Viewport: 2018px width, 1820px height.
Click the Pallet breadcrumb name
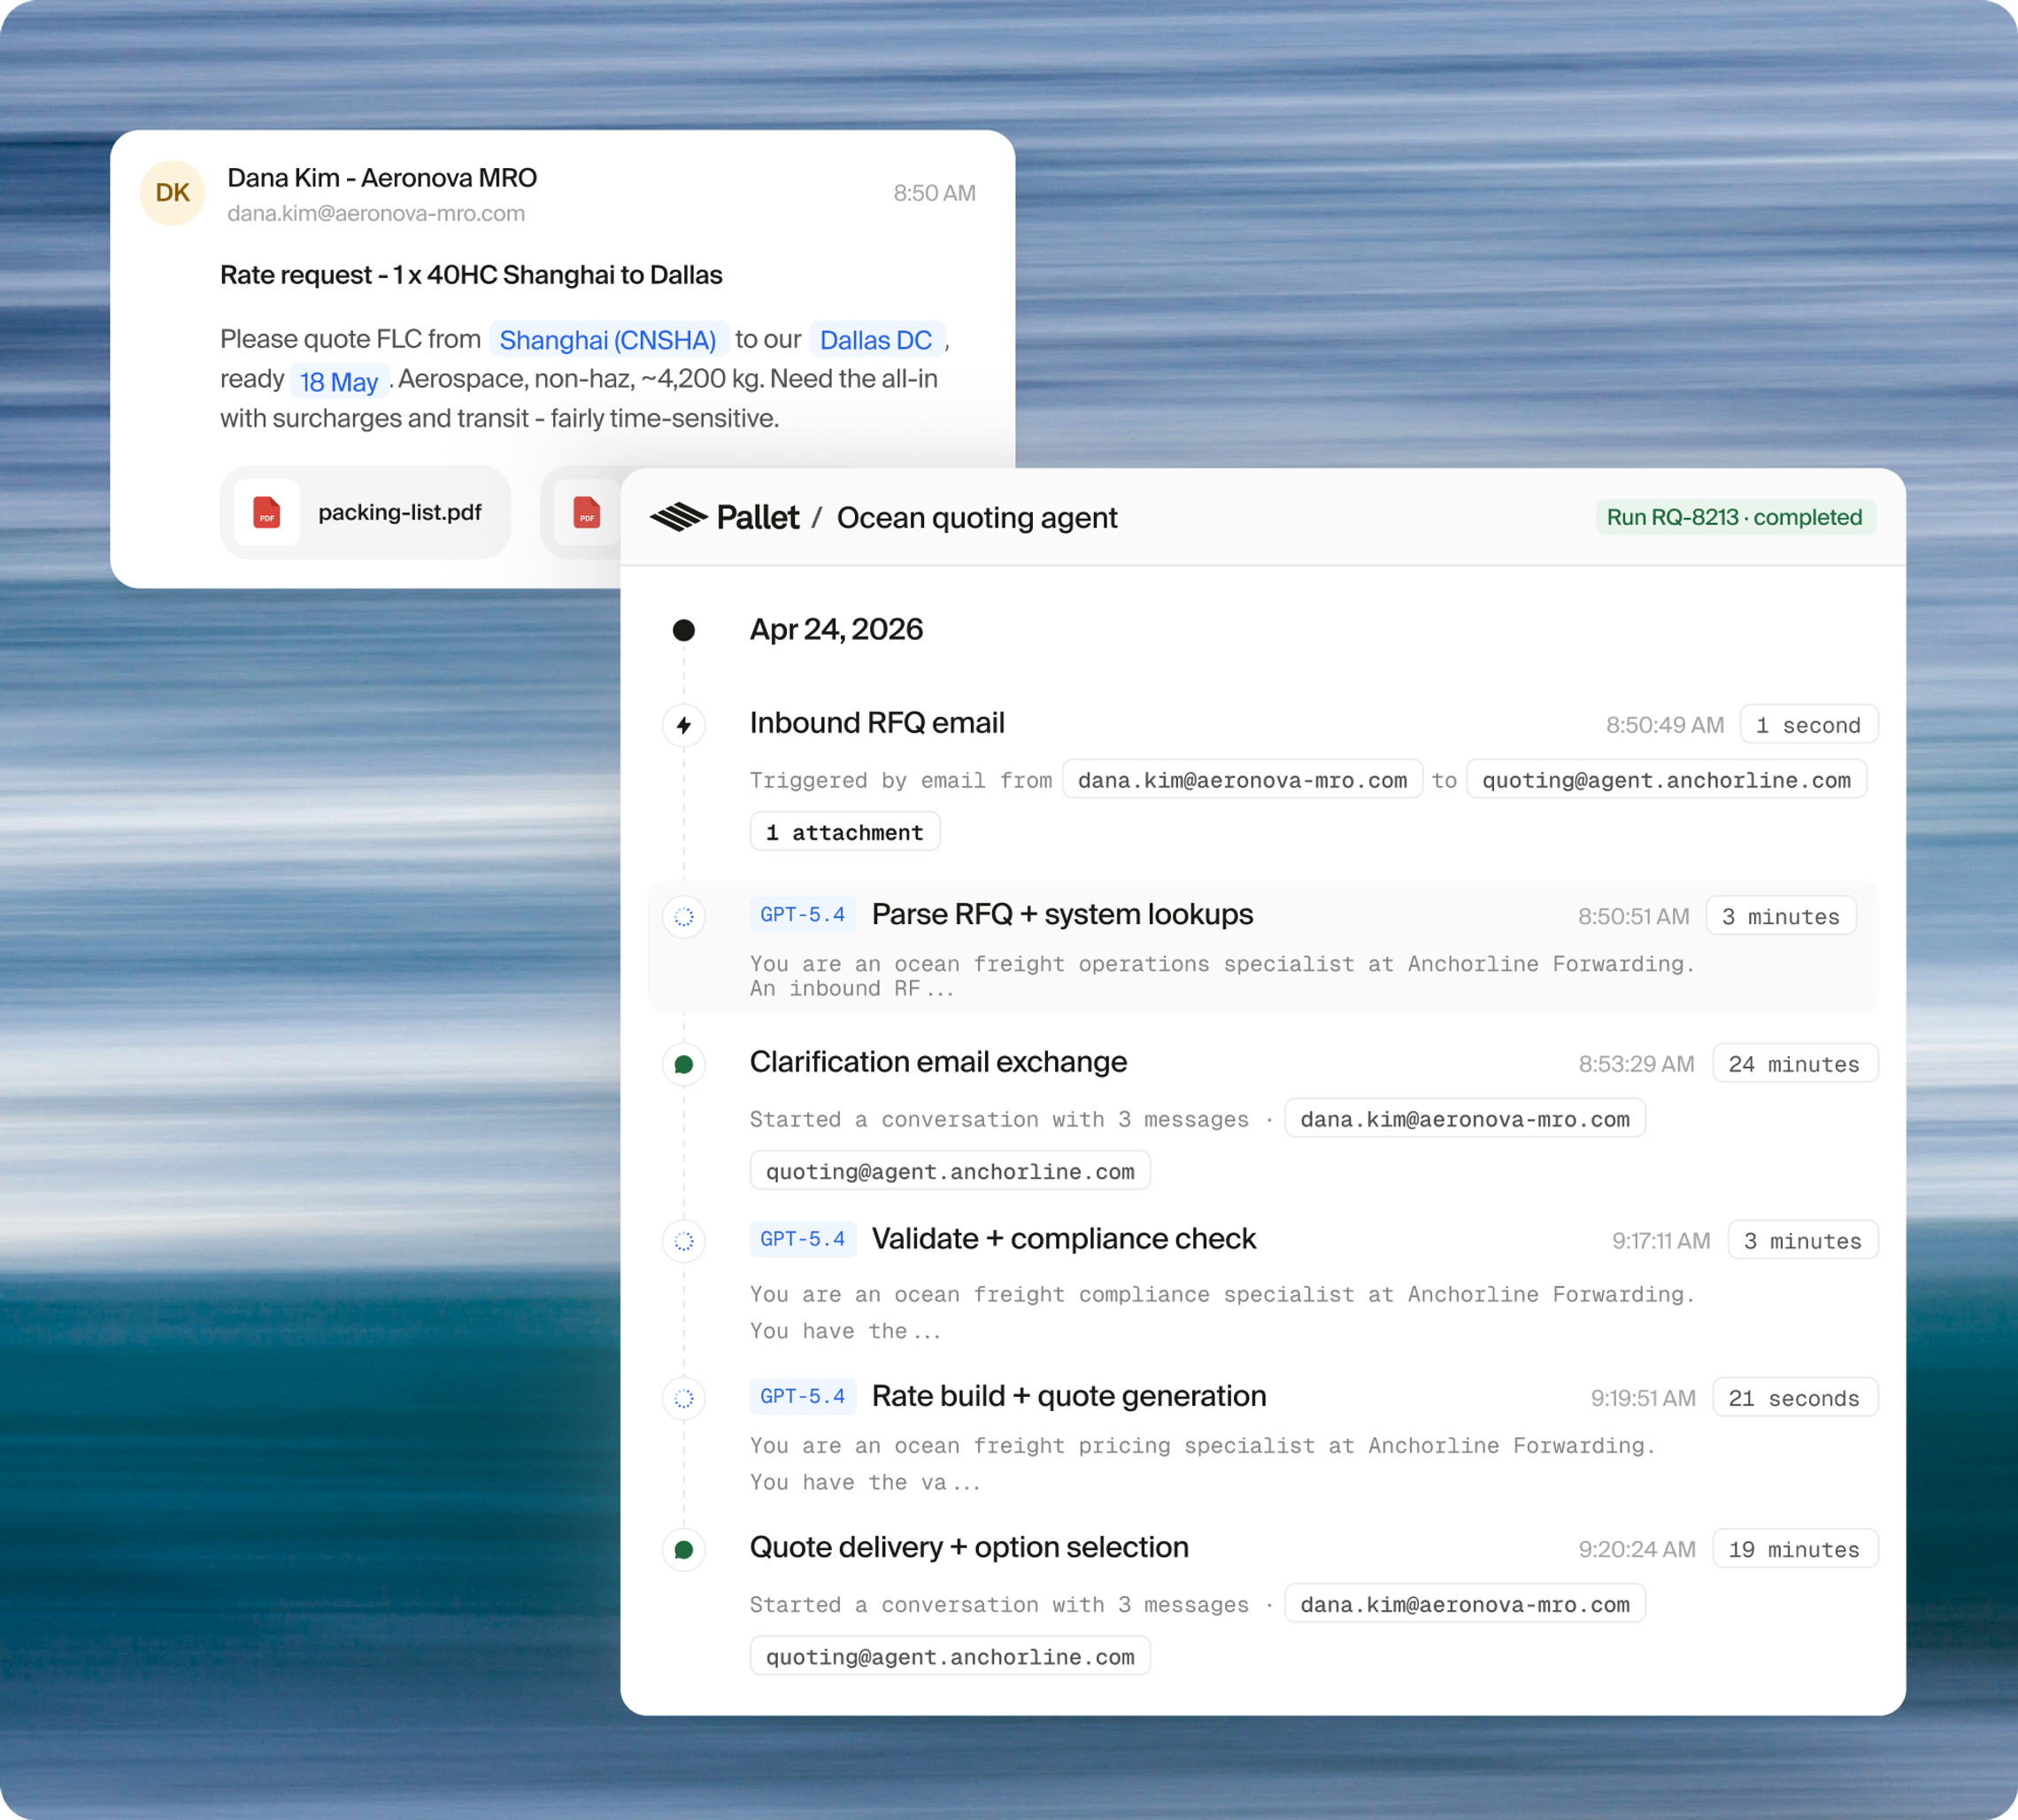point(758,517)
